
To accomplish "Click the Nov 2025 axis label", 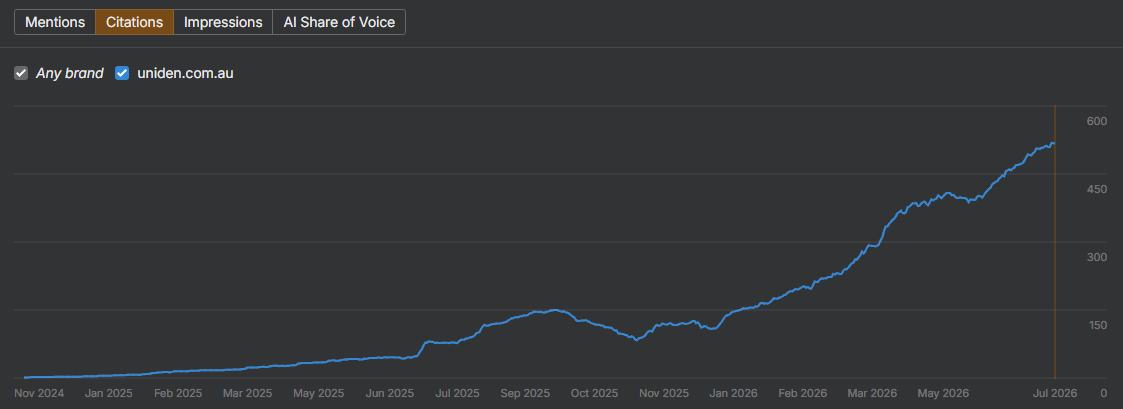I will (664, 393).
